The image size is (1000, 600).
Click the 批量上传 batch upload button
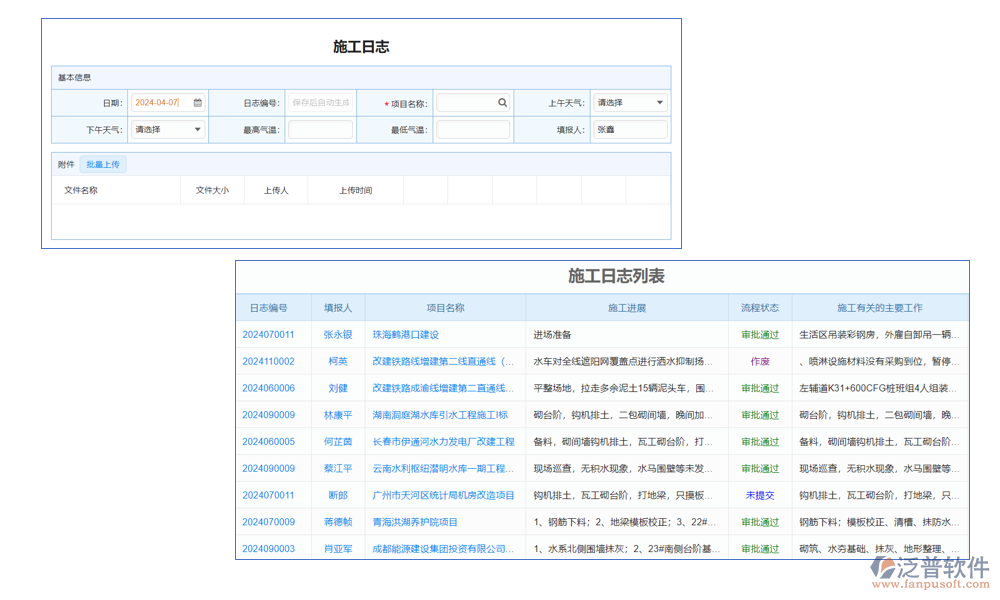101,164
